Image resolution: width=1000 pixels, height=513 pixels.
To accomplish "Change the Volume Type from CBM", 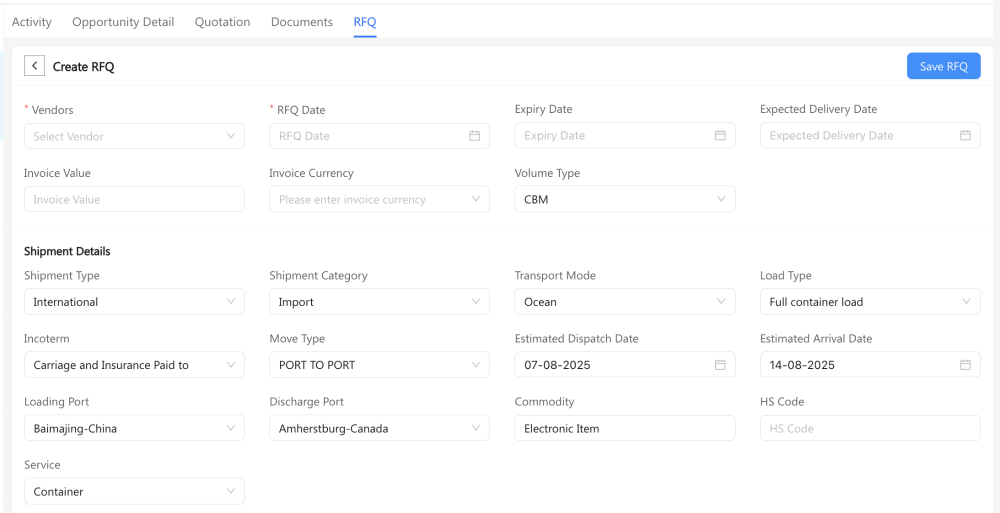I will [624, 199].
